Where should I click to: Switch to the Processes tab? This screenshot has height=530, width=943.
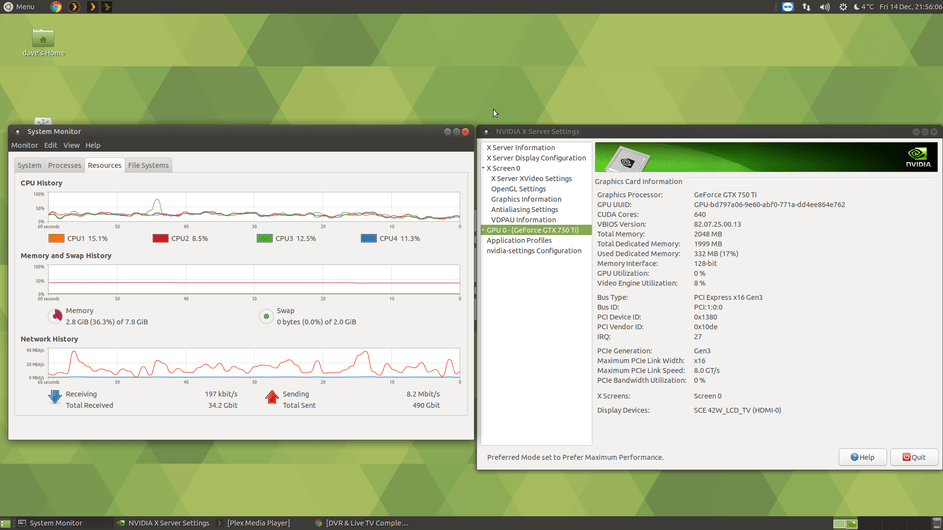[x=64, y=165]
